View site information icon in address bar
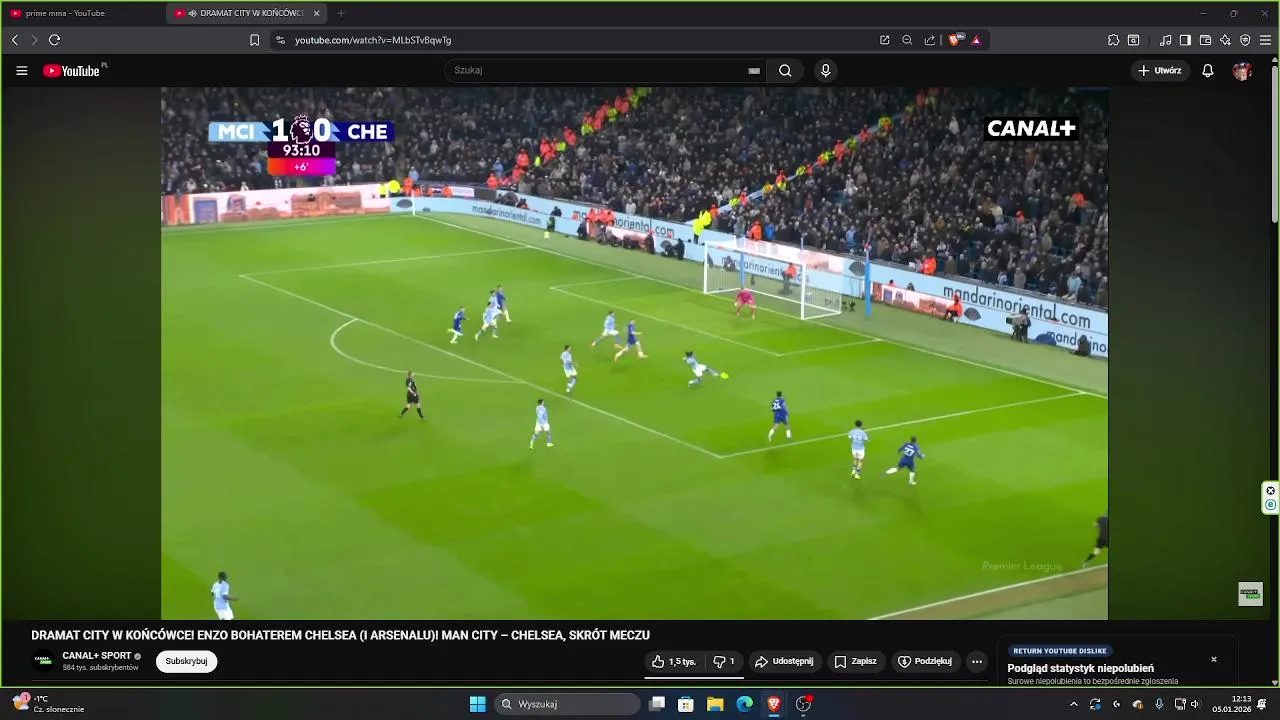This screenshot has height=720, width=1280. pyautogui.click(x=280, y=40)
